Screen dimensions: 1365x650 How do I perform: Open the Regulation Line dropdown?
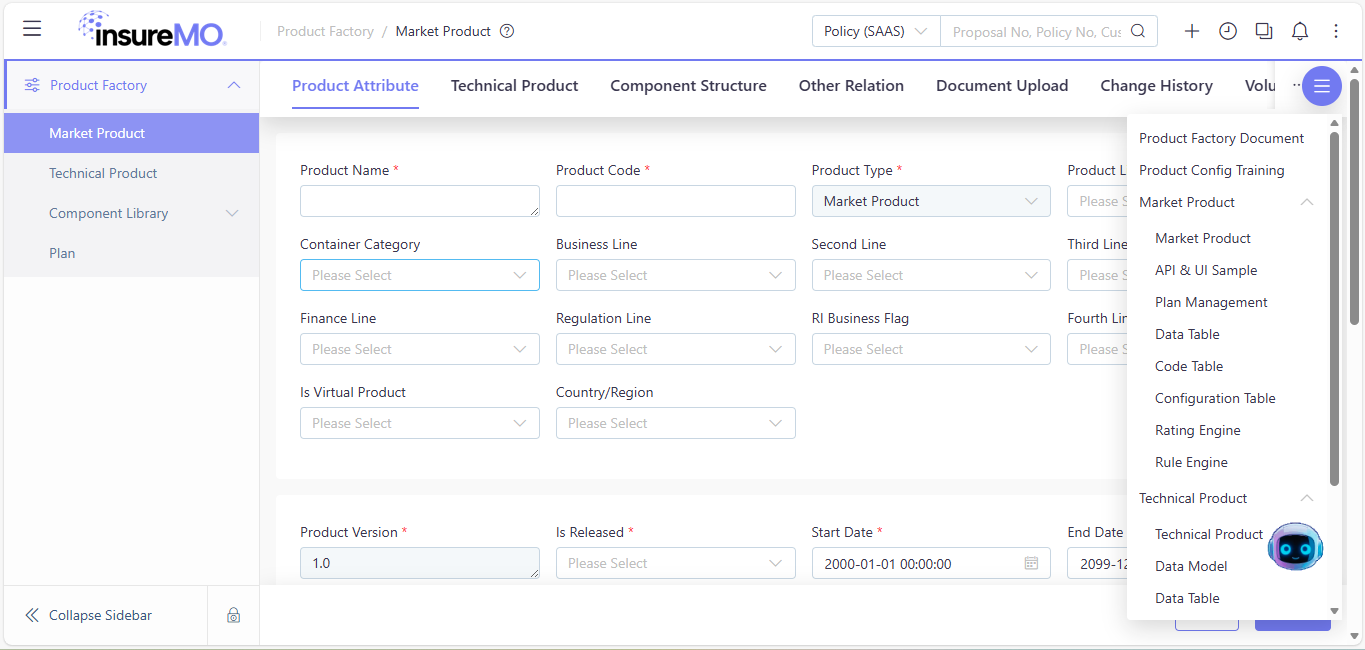(676, 349)
